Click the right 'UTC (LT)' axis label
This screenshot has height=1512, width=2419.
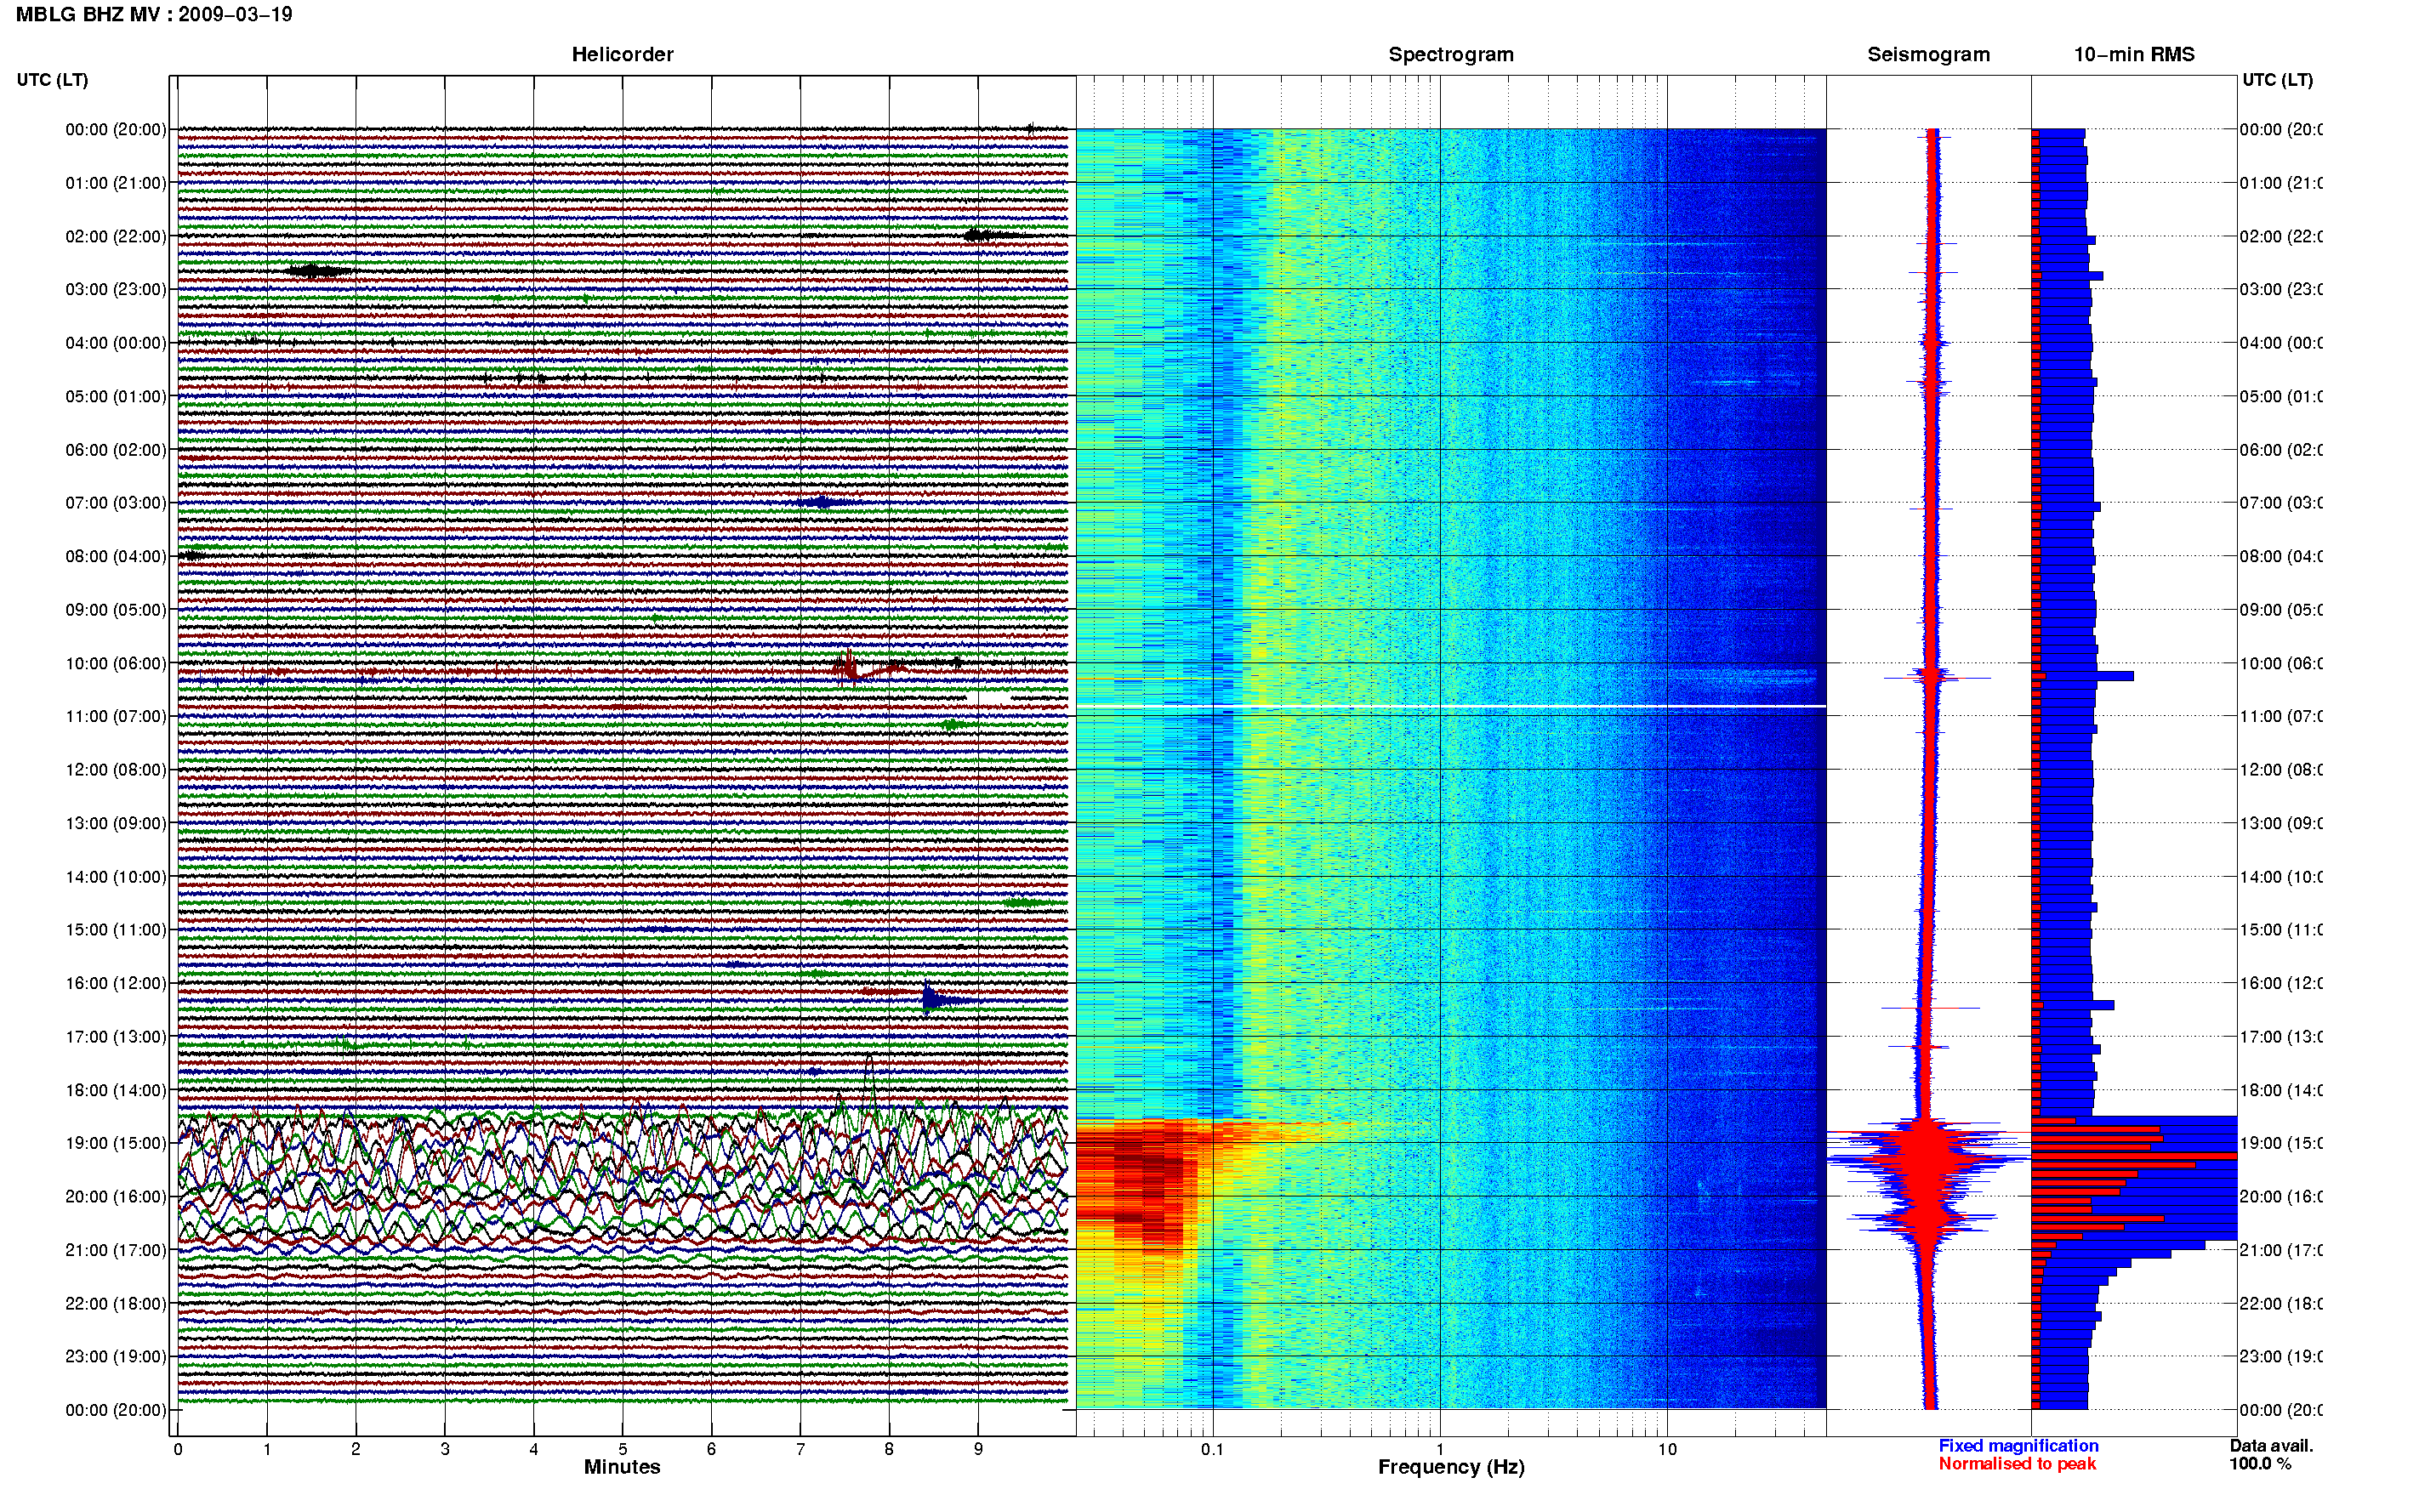coord(2277,80)
